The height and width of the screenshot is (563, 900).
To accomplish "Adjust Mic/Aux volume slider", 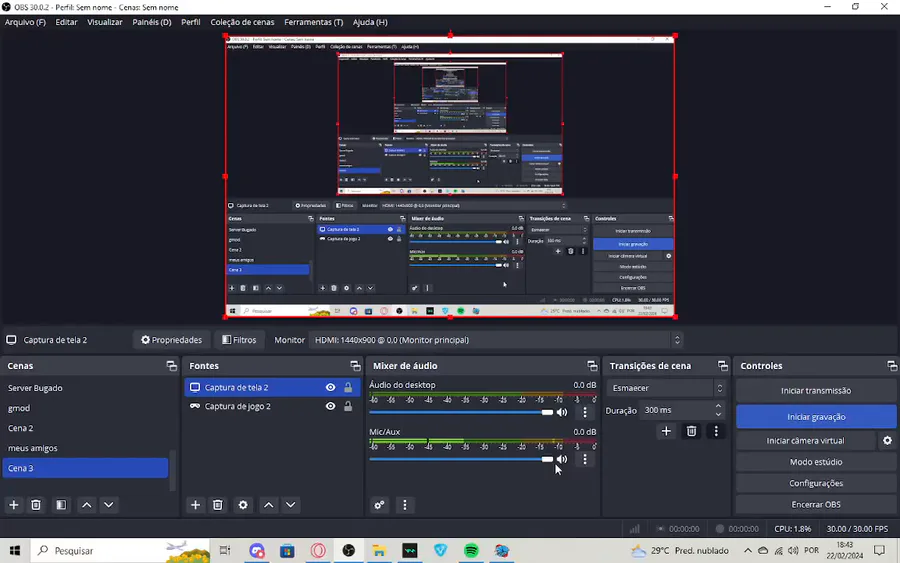I will (x=461, y=459).
